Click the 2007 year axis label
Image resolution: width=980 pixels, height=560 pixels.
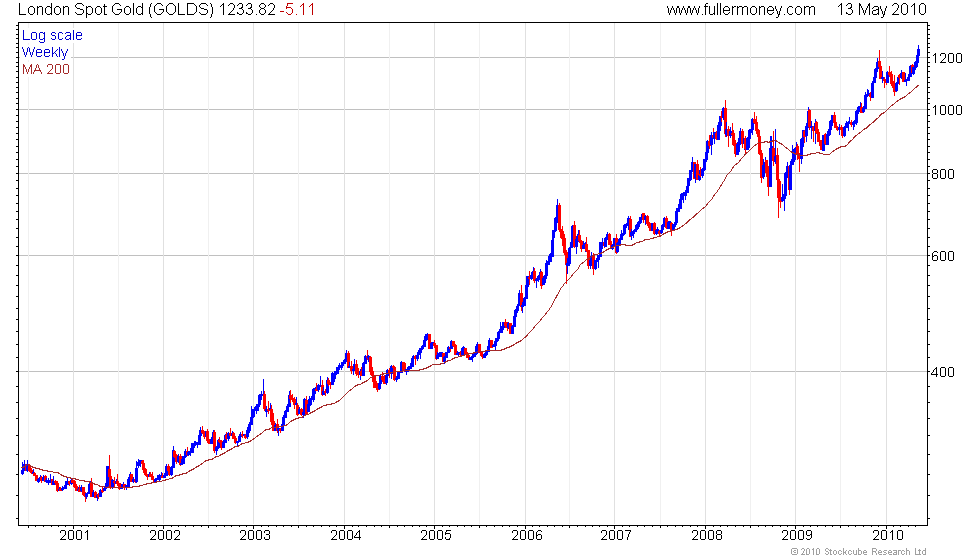(x=616, y=535)
